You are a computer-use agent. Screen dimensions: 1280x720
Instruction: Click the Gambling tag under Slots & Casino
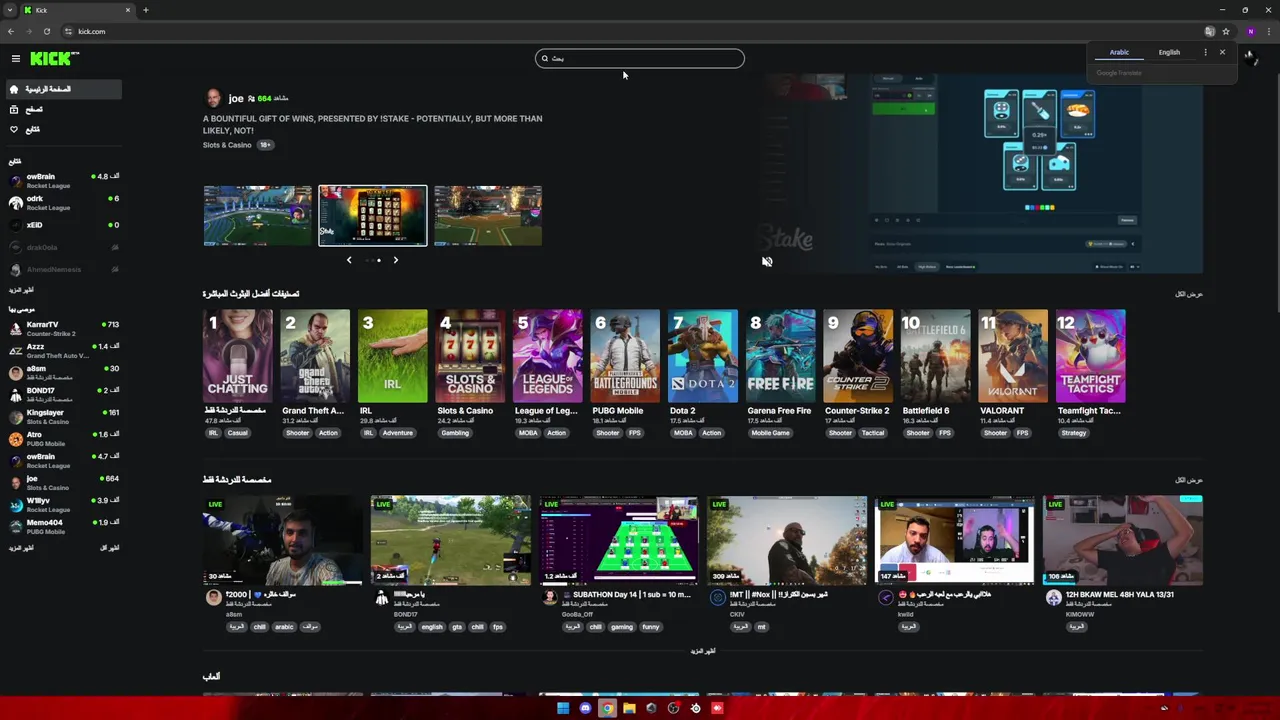pos(455,433)
